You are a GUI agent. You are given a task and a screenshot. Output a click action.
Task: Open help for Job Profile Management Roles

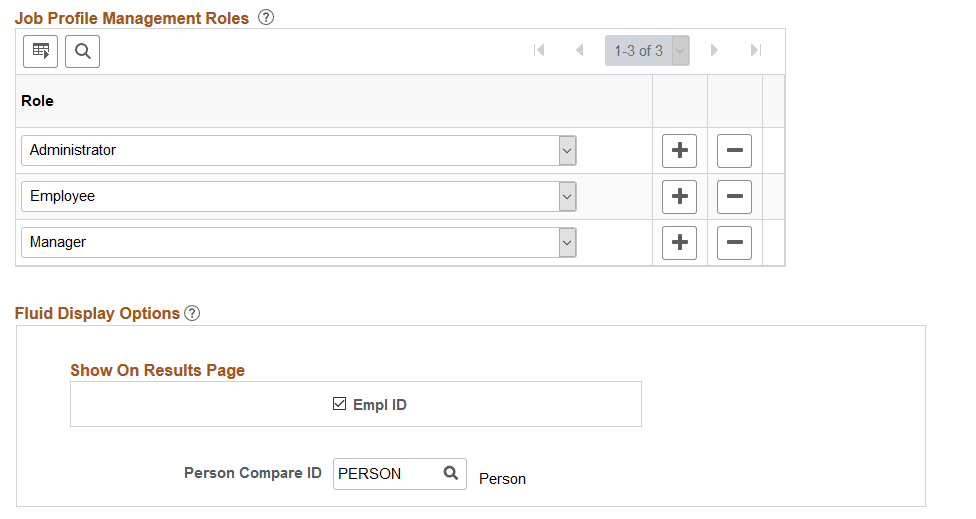[x=266, y=18]
